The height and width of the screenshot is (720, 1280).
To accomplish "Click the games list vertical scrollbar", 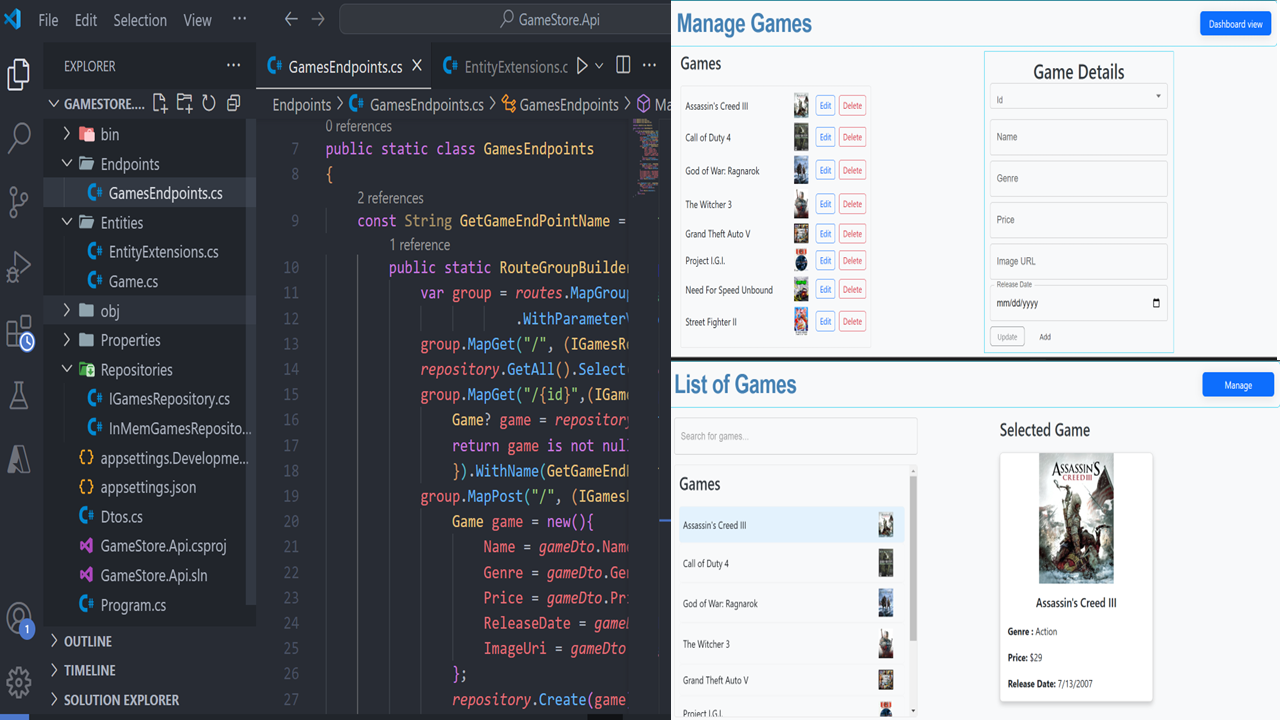I will 913,560.
